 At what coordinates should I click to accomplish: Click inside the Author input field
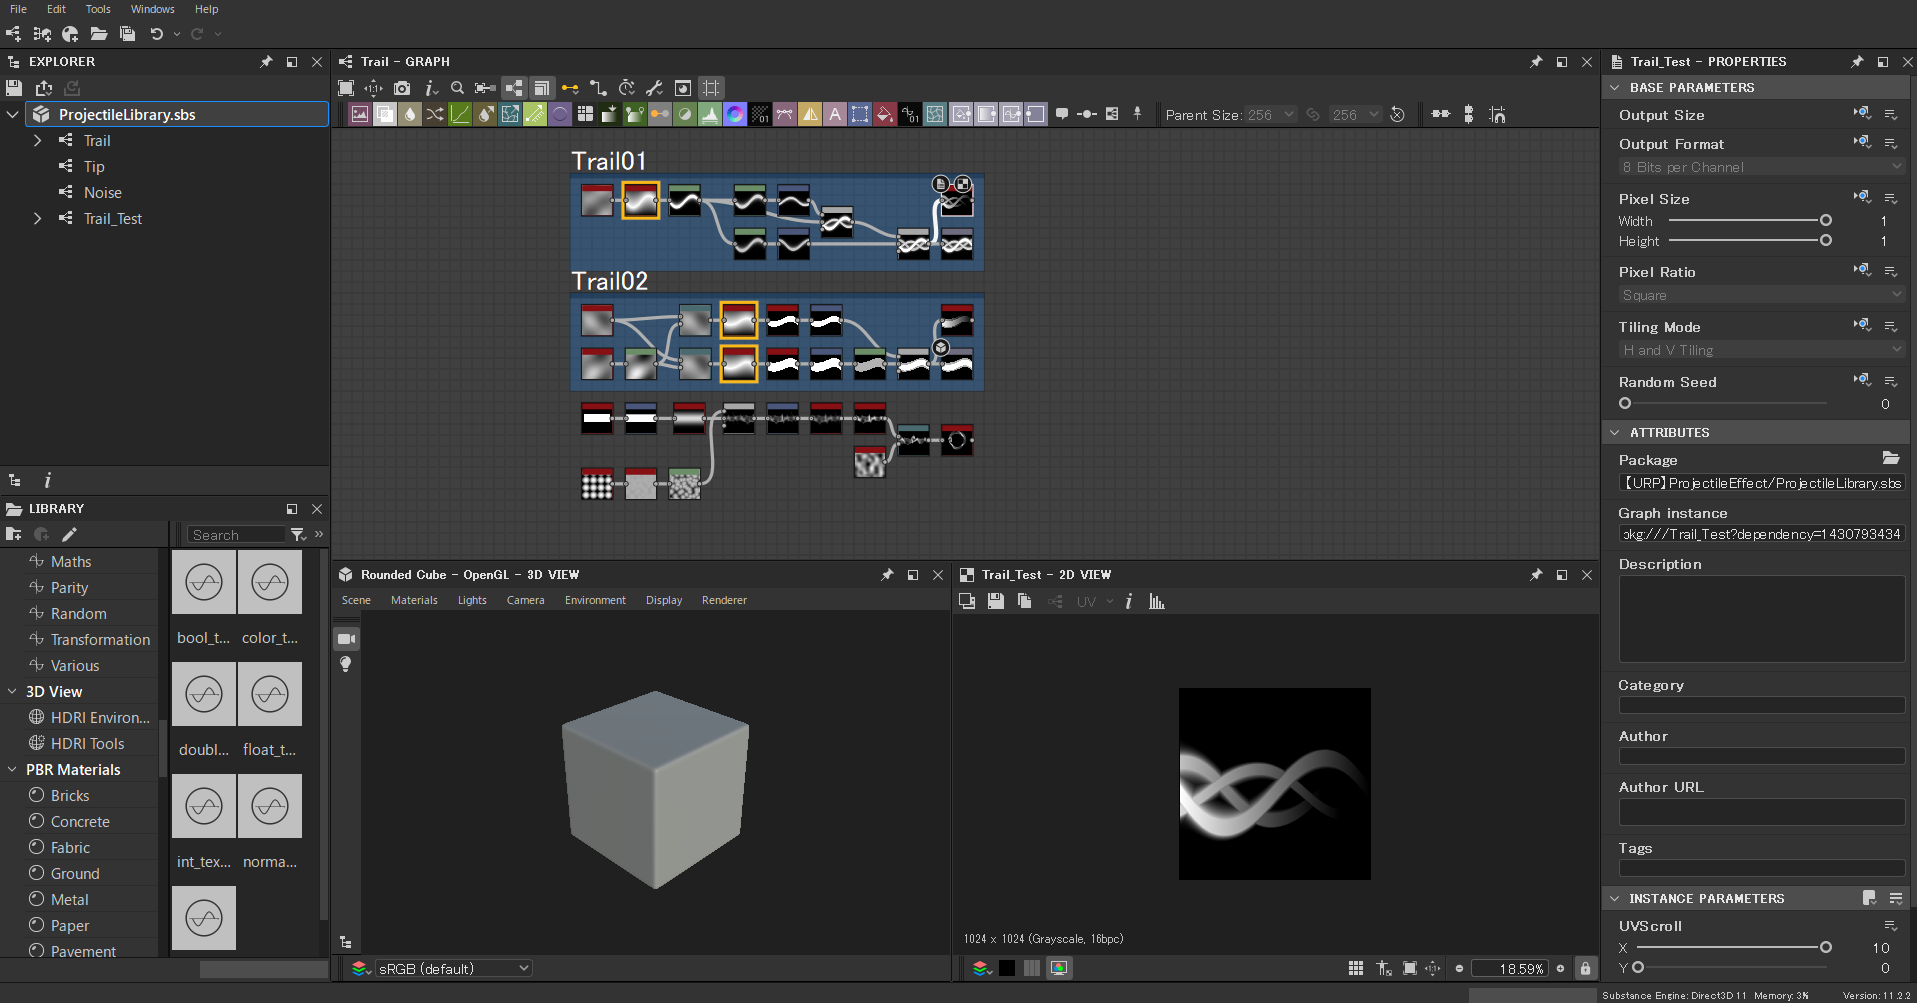1761,756
